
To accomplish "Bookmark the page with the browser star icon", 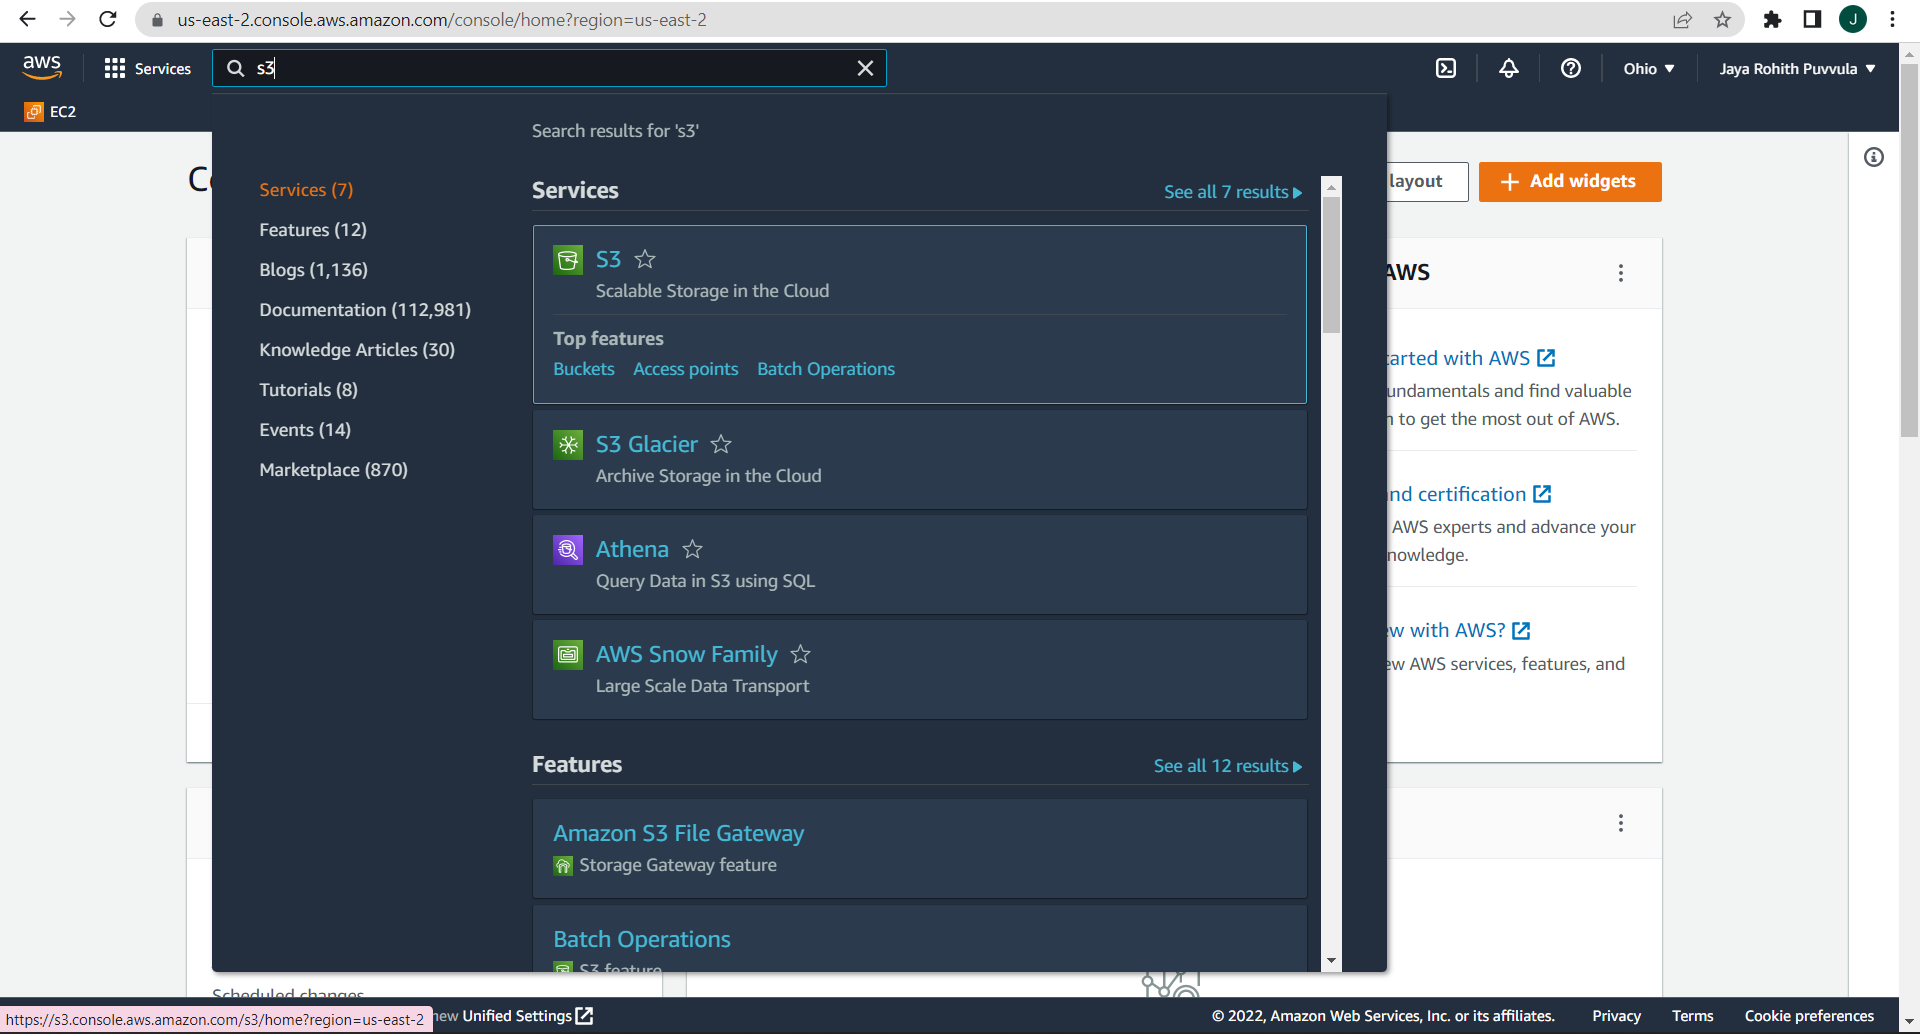I will 1721,19.
